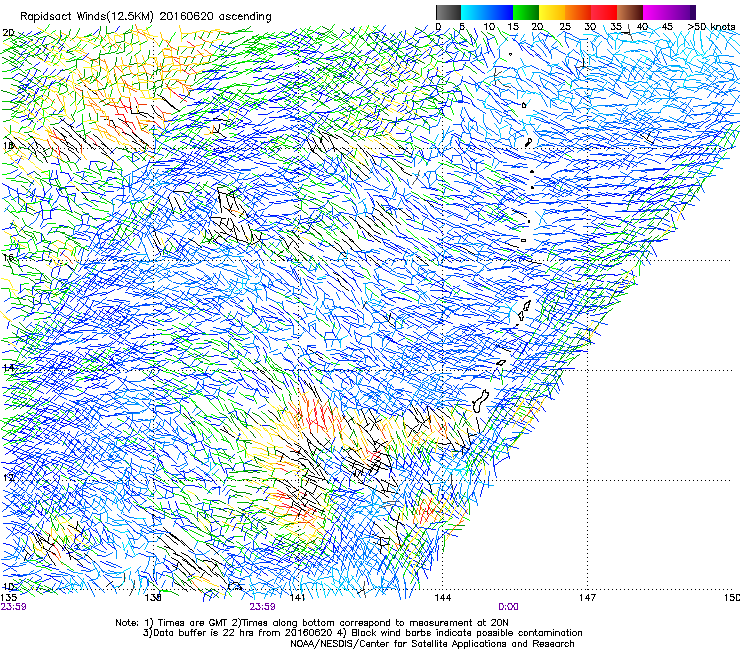This screenshot has width=740, height=650.
Task: Click the yellow 20-25 knots legend swatch
Action: [552, 12]
